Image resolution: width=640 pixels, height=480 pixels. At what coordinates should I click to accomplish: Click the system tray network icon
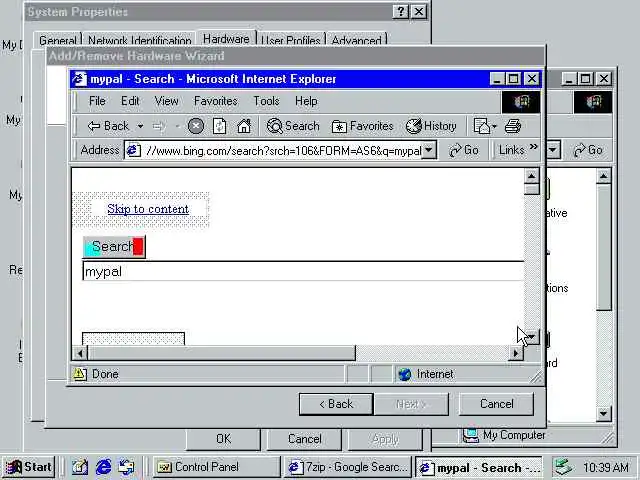[x=563, y=467]
